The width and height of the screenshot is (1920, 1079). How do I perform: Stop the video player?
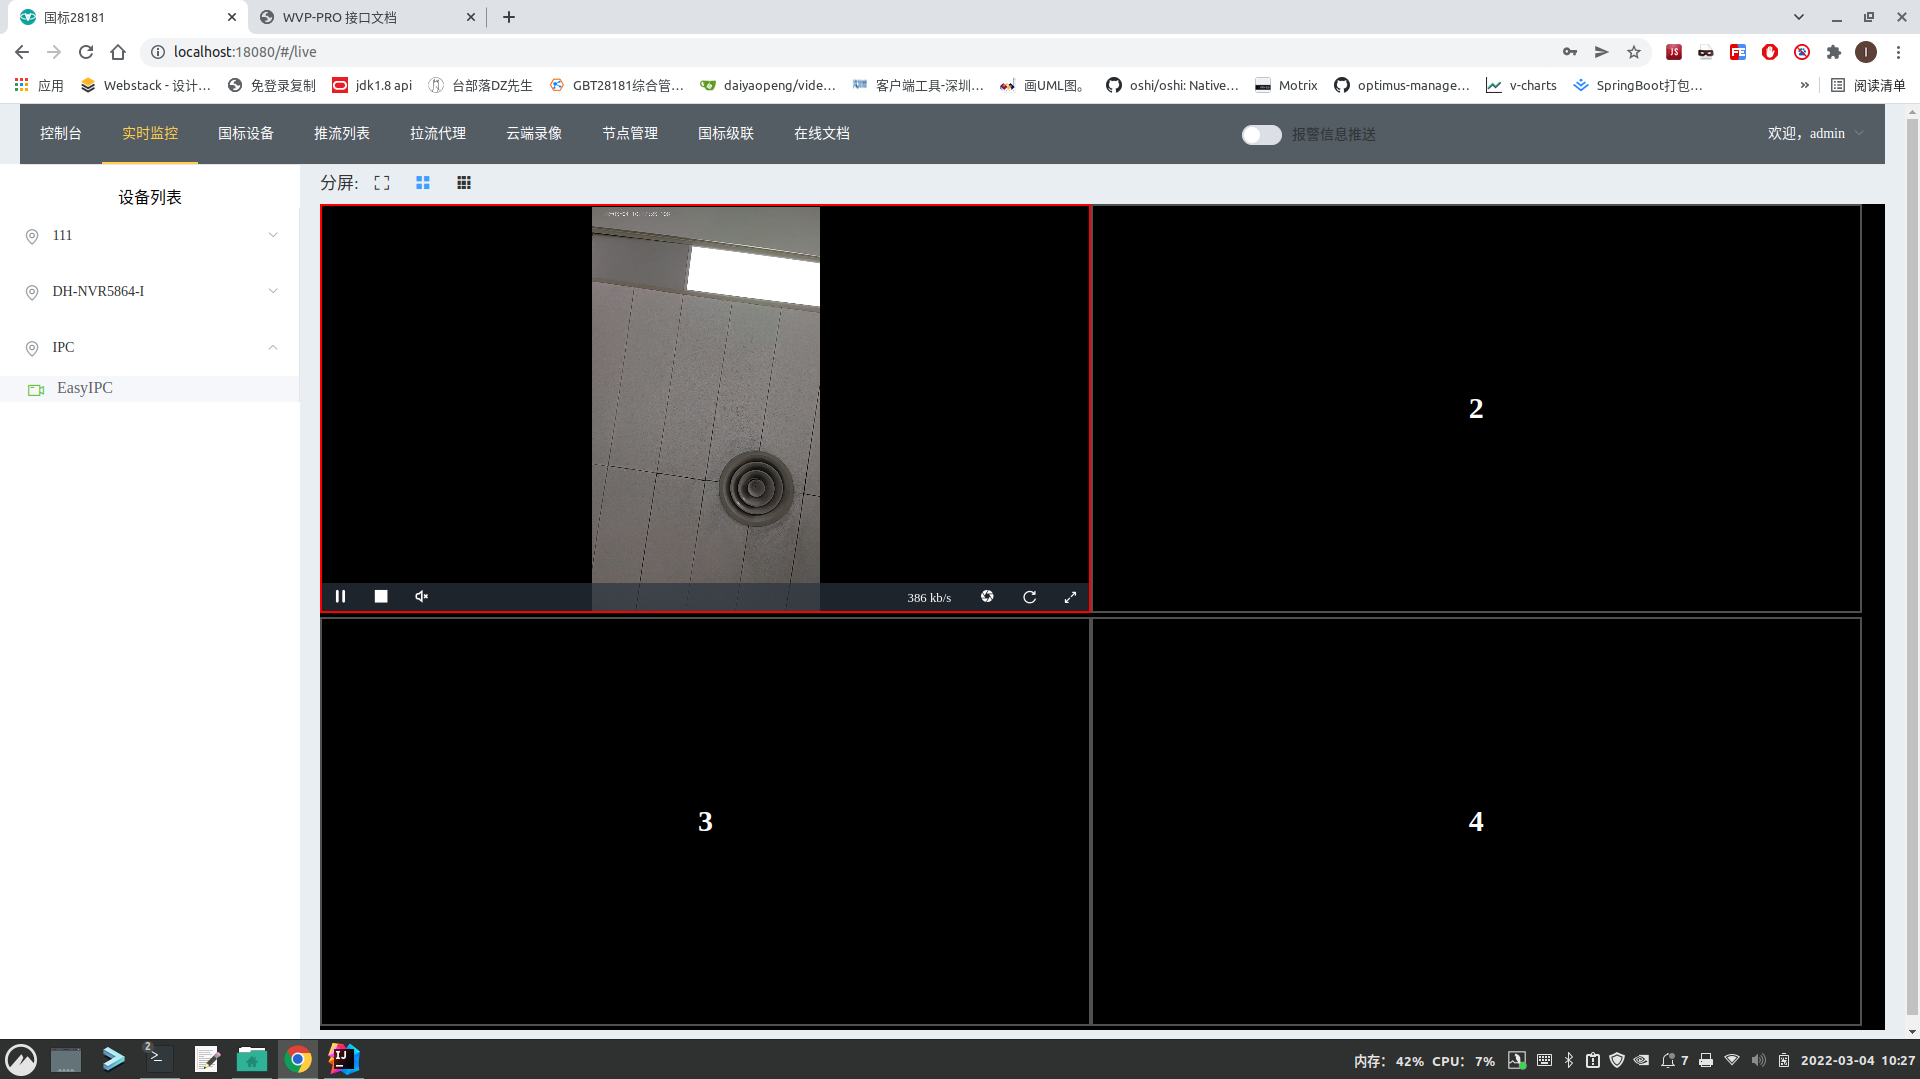pos(381,597)
